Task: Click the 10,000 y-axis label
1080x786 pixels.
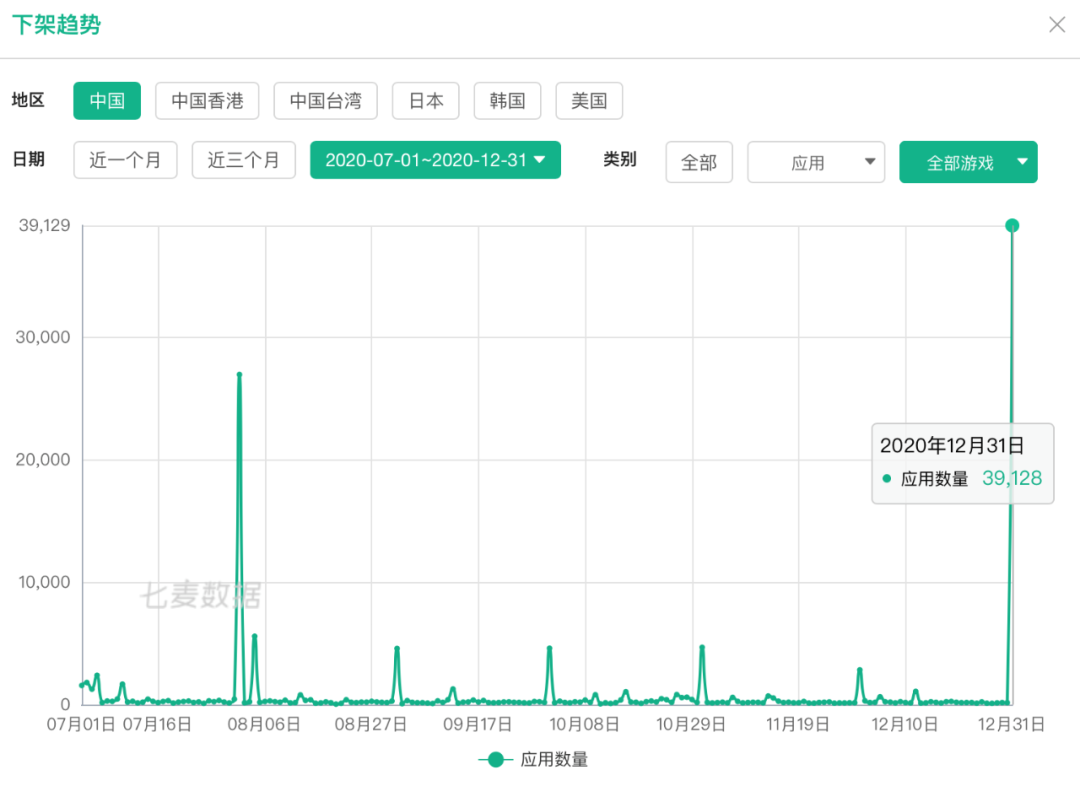Action: tap(44, 583)
